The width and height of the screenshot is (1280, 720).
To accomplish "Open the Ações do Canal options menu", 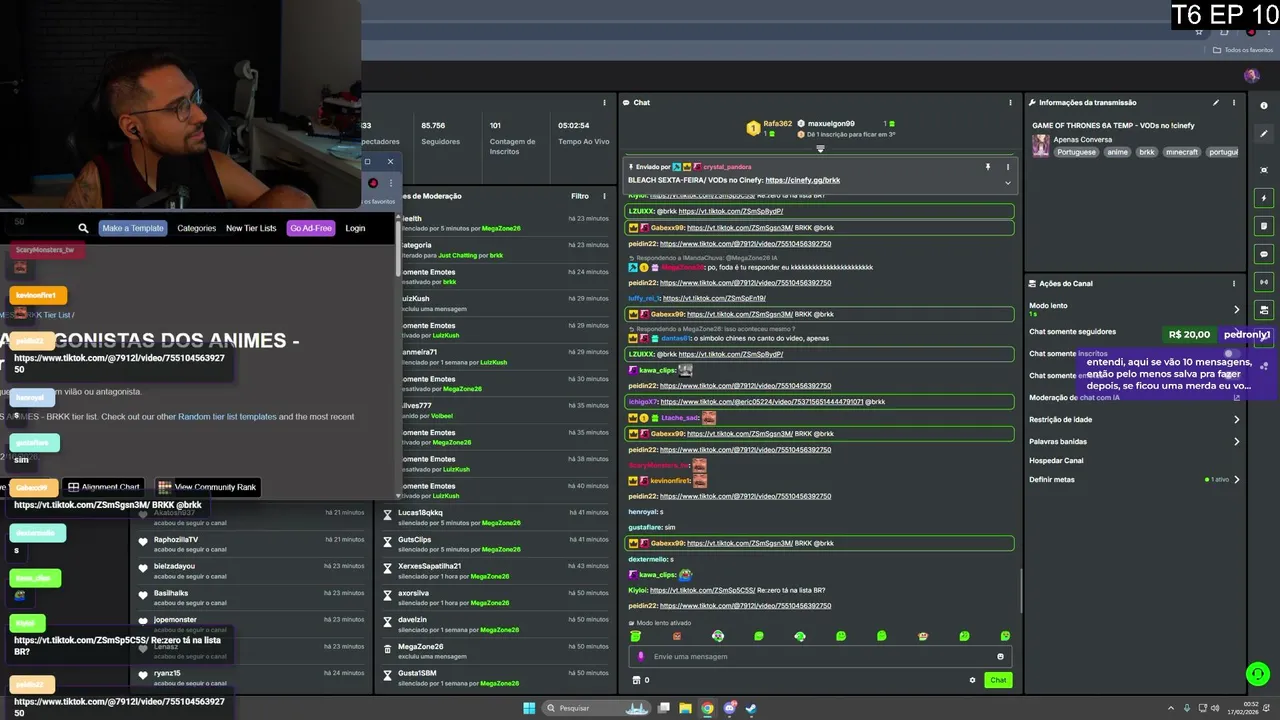I will tap(1234, 283).
